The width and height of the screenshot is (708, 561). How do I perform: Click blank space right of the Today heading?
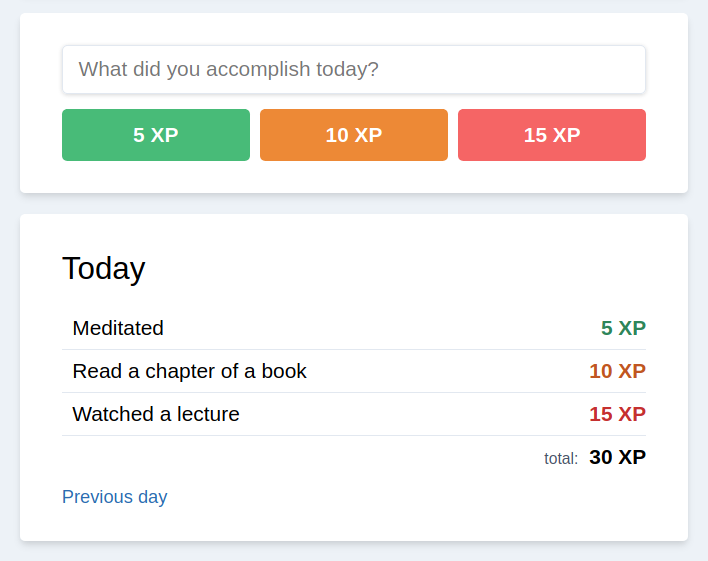400,268
